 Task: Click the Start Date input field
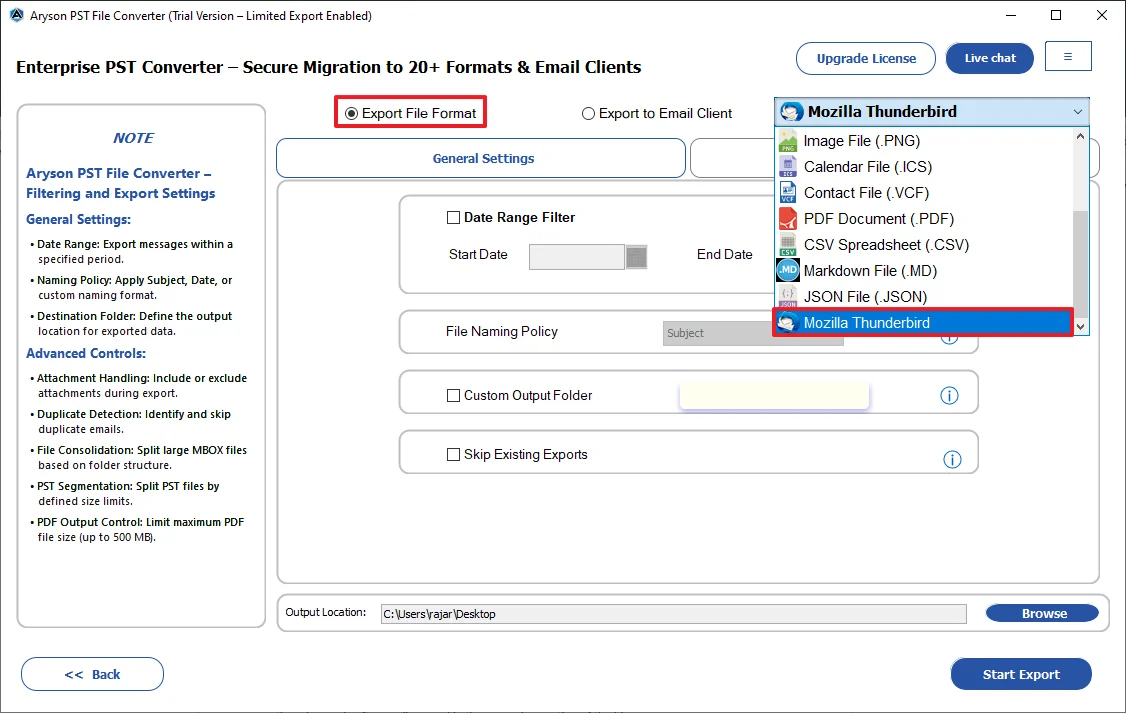click(x=577, y=257)
